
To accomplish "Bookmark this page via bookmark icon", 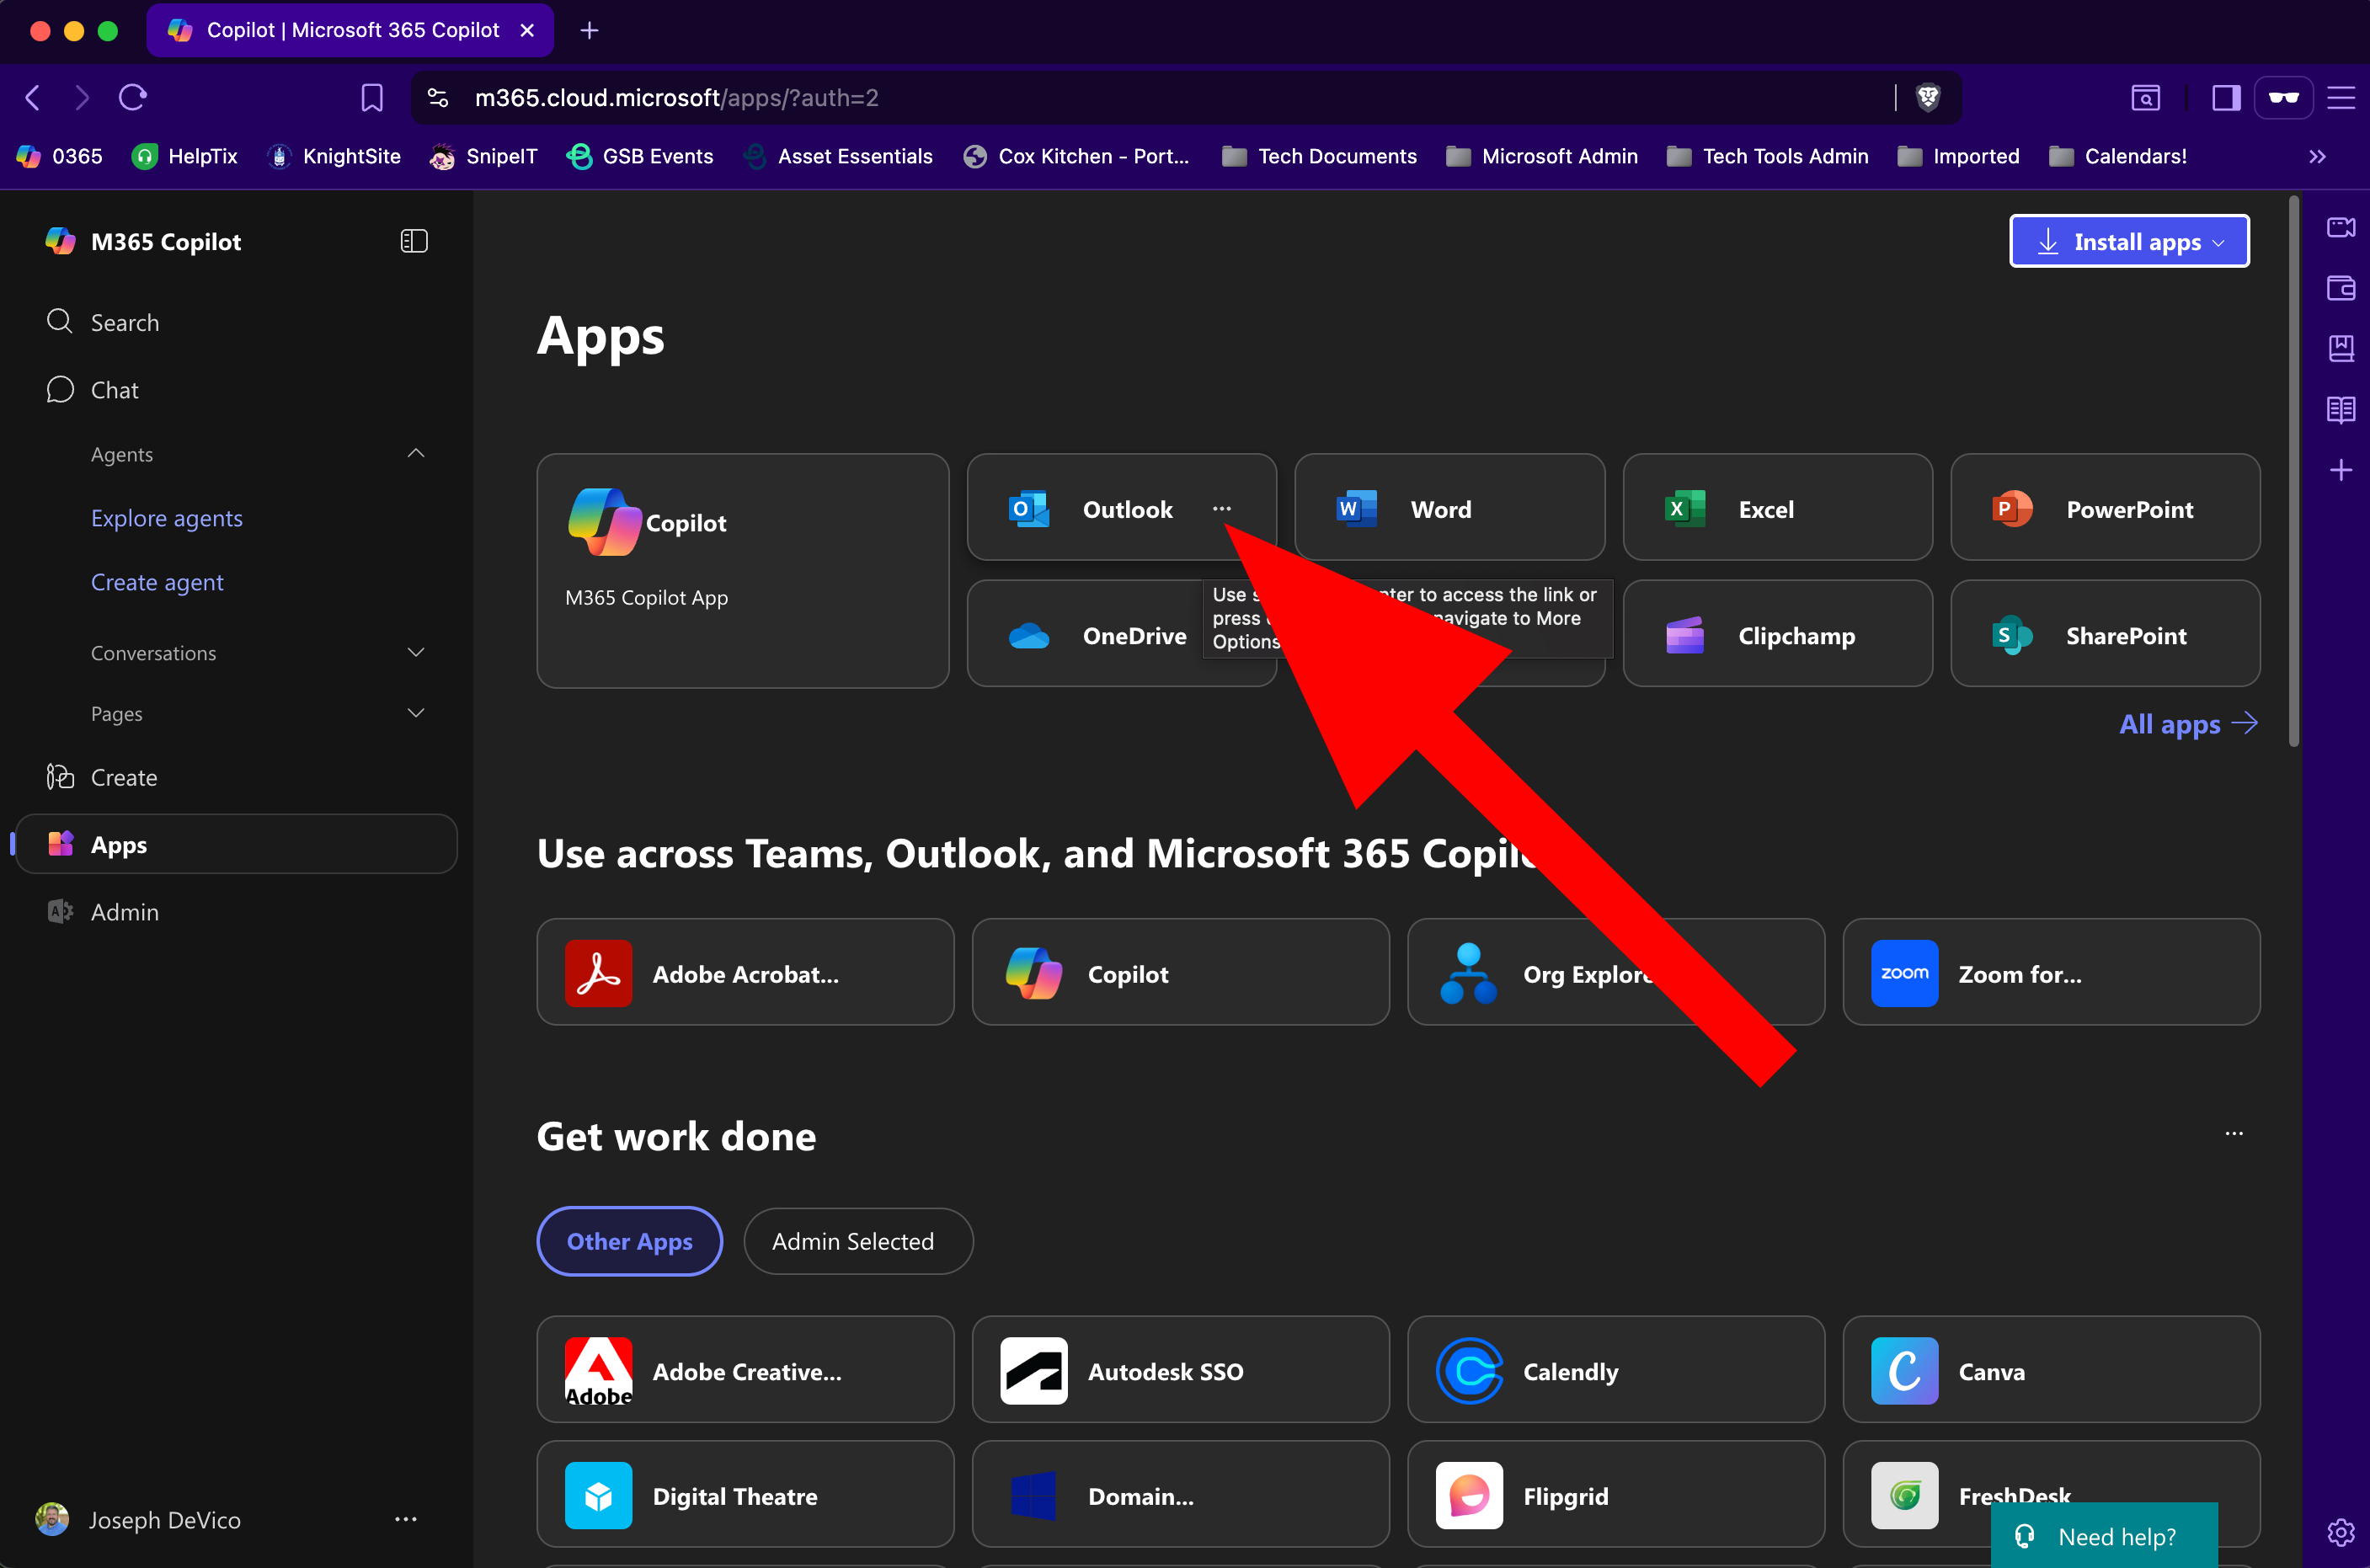I will (372, 97).
